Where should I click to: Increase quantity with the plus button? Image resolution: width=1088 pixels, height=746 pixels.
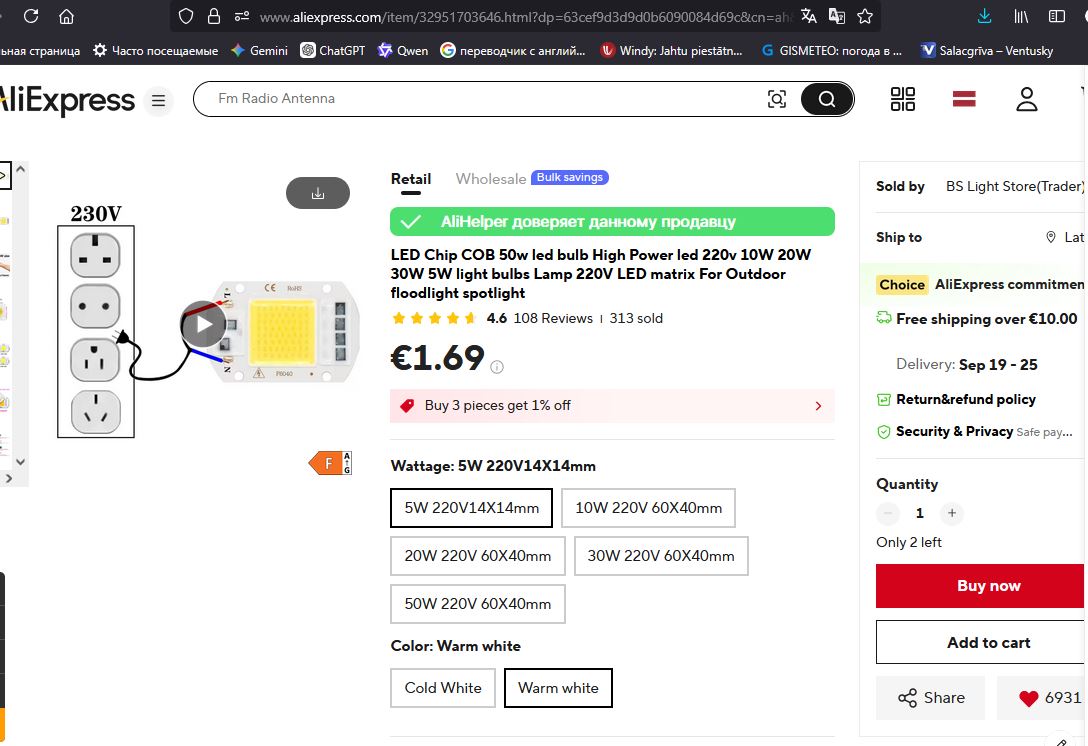[952, 513]
